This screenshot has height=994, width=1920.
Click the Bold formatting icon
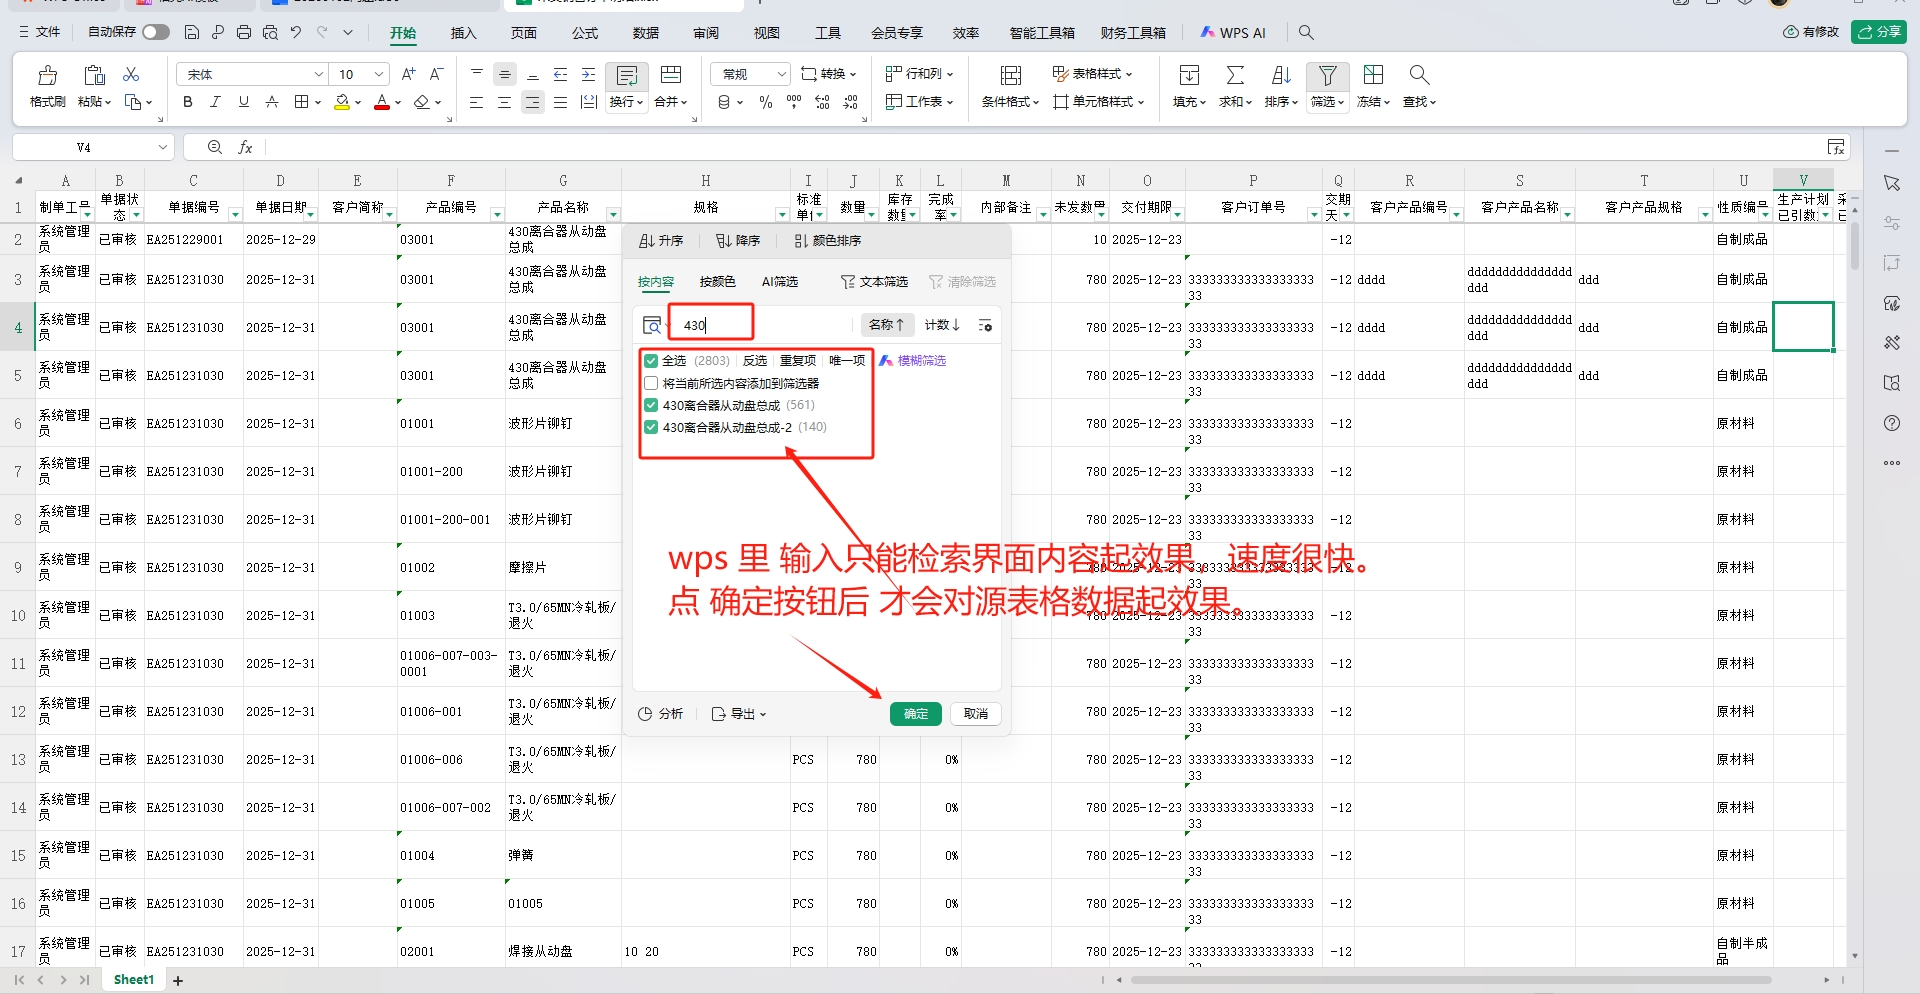click(187, 102)
